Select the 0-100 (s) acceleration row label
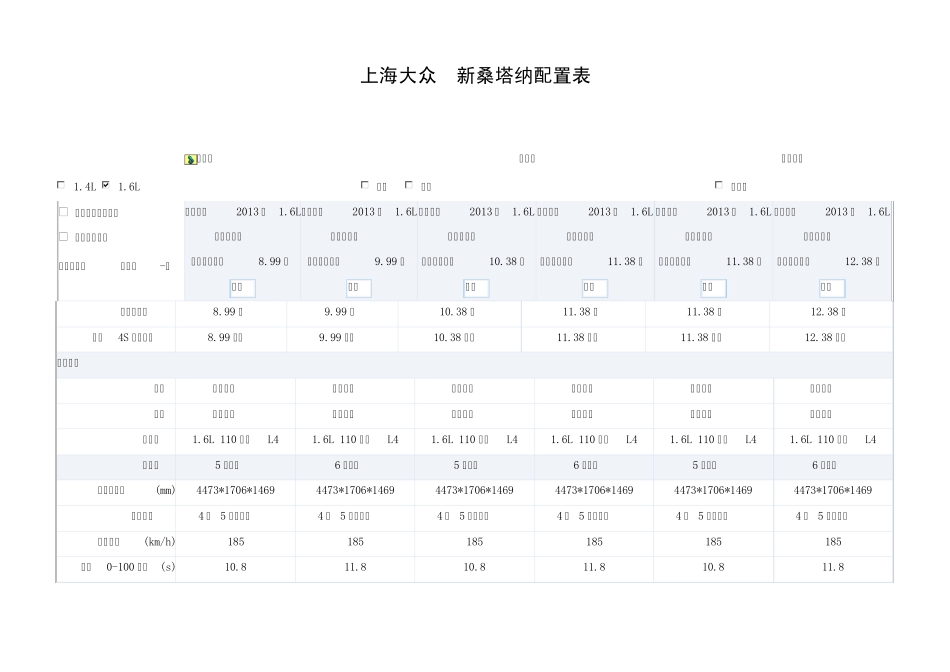 (128, 567)
